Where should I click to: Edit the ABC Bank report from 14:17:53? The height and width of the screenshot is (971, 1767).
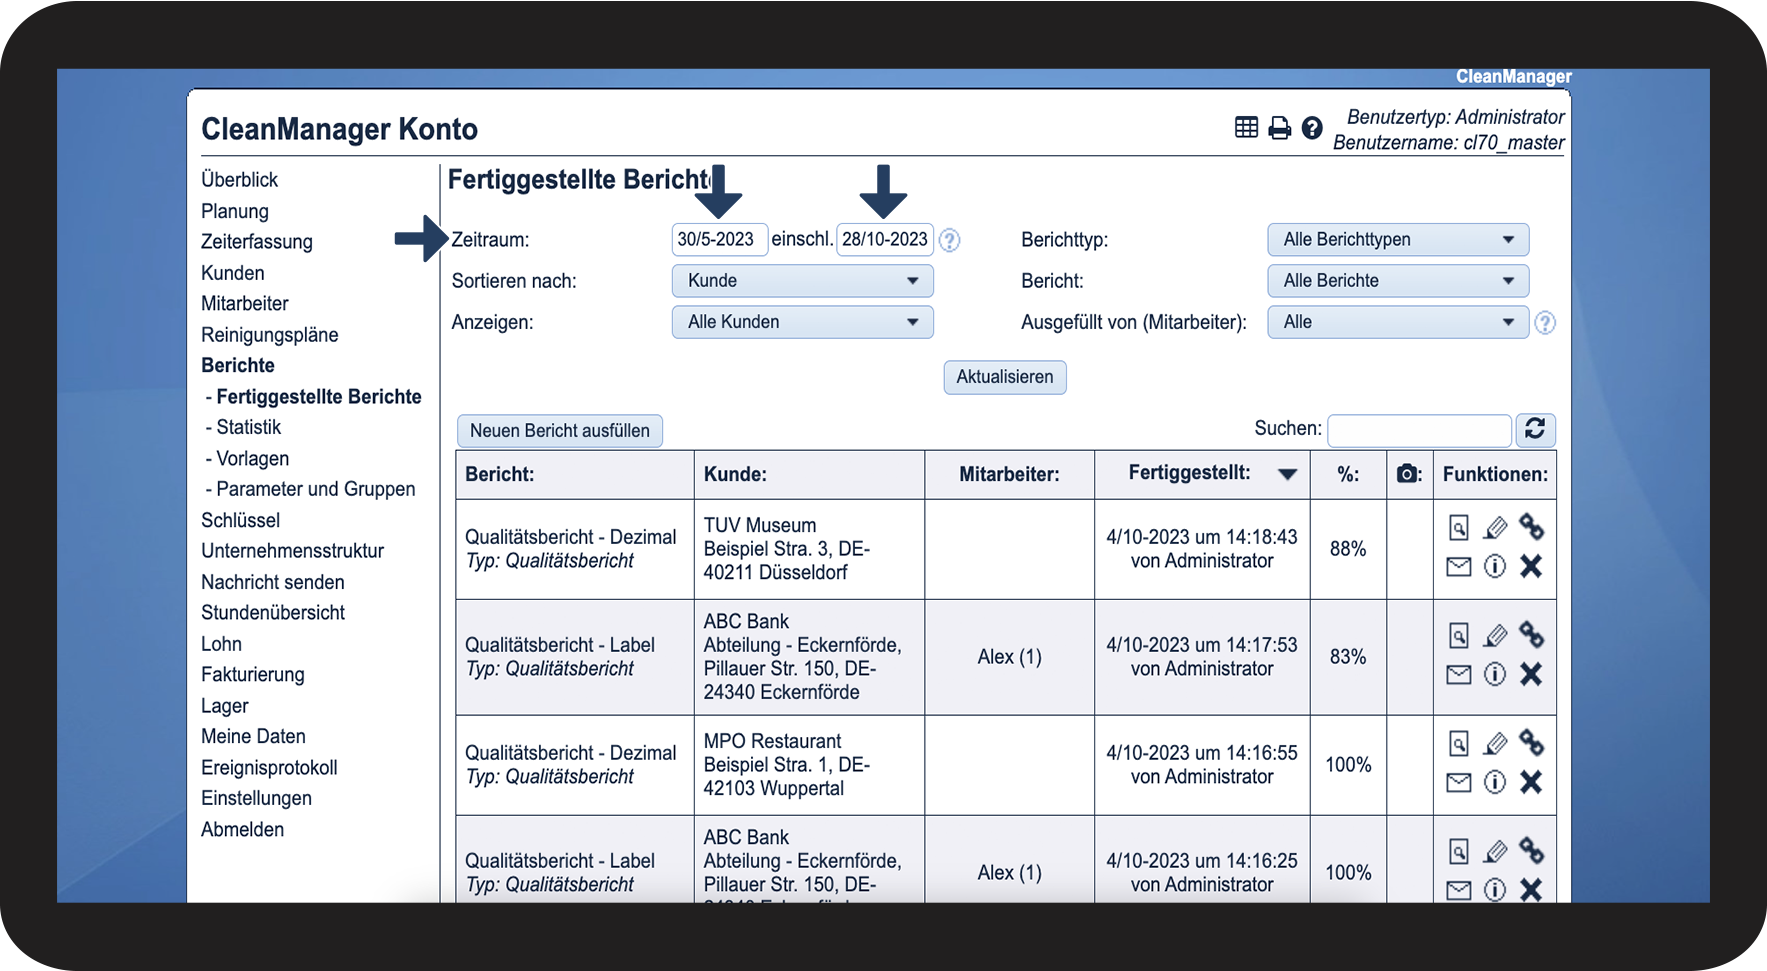[1495, 635]
